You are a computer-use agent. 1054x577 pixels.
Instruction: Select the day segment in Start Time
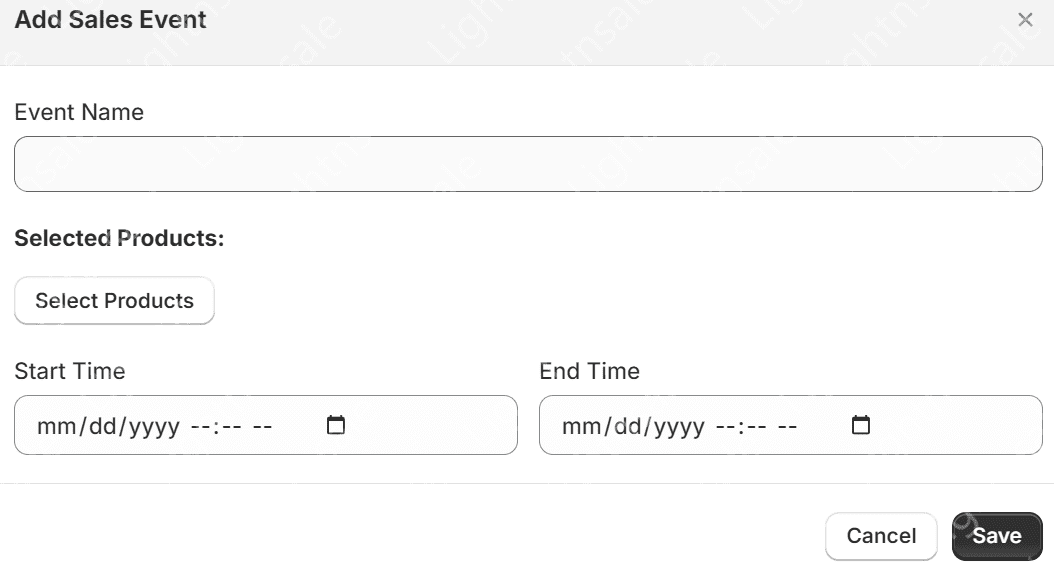point(103,426)
